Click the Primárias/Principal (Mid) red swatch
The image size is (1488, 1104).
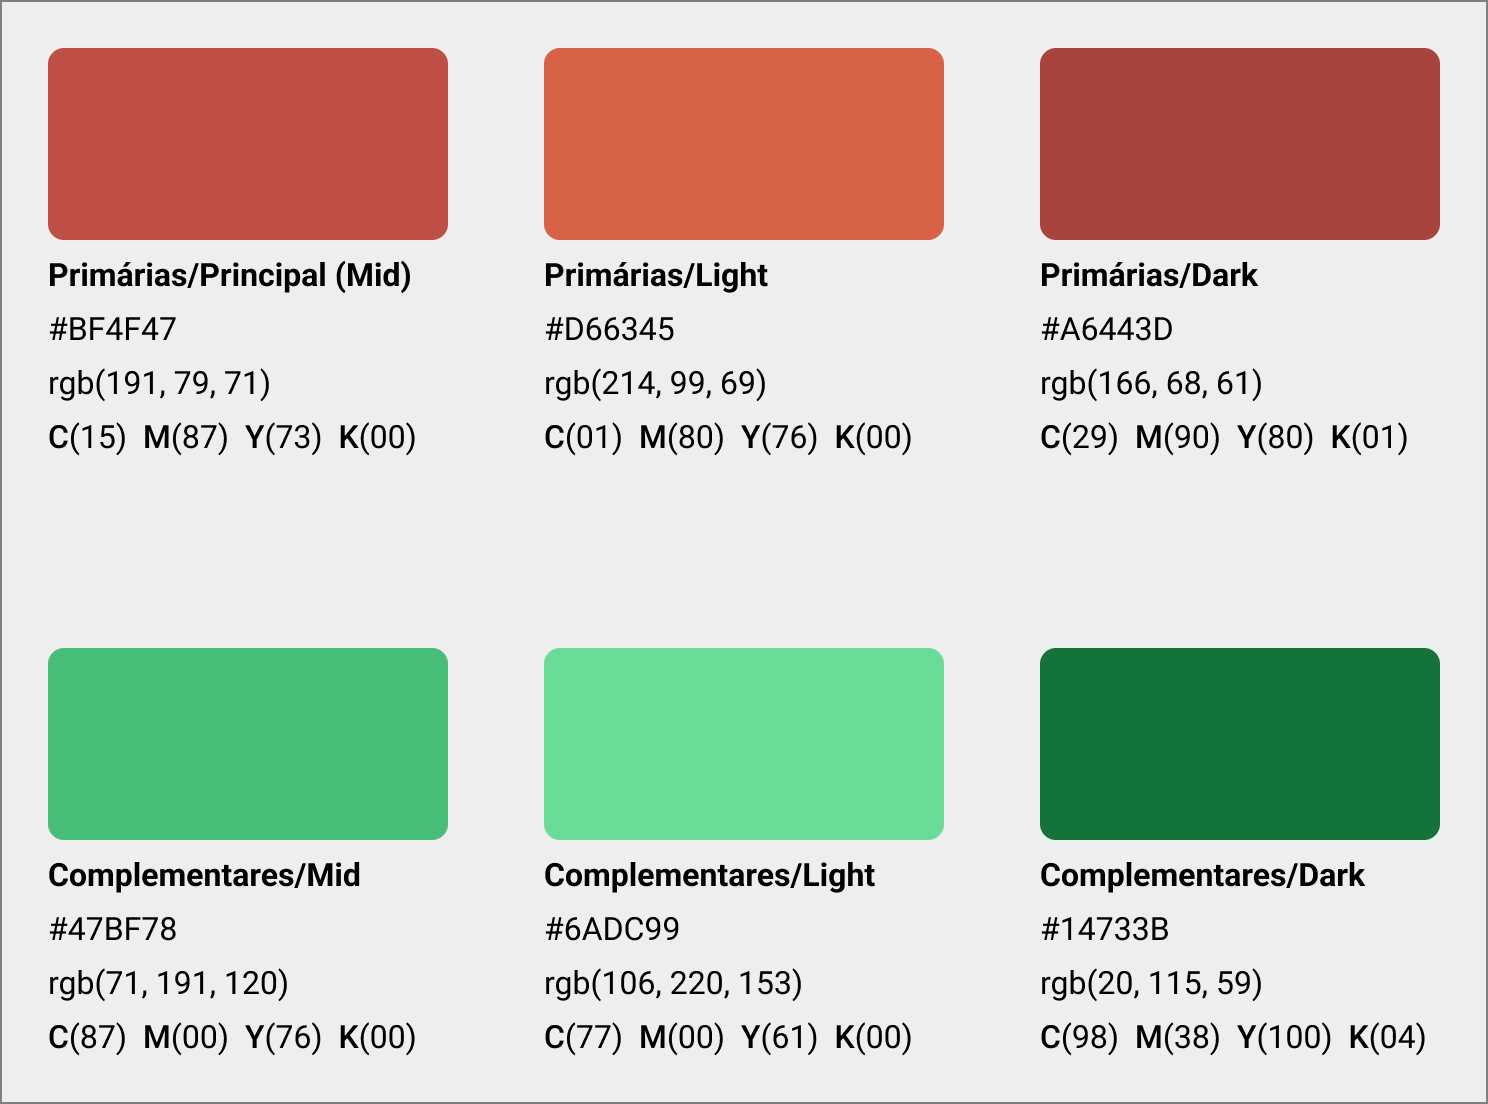248,144
